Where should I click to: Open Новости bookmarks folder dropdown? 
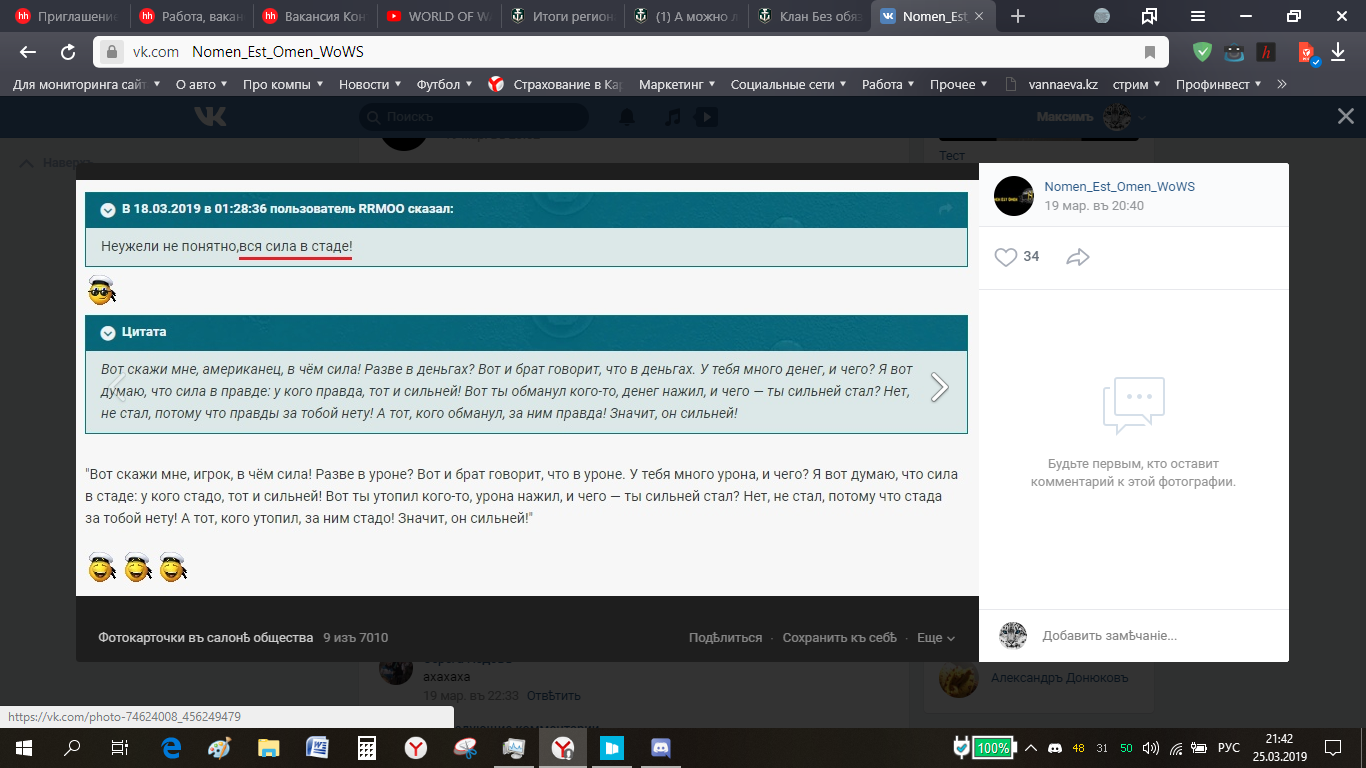pyautogui.click(x=370, y=85)
